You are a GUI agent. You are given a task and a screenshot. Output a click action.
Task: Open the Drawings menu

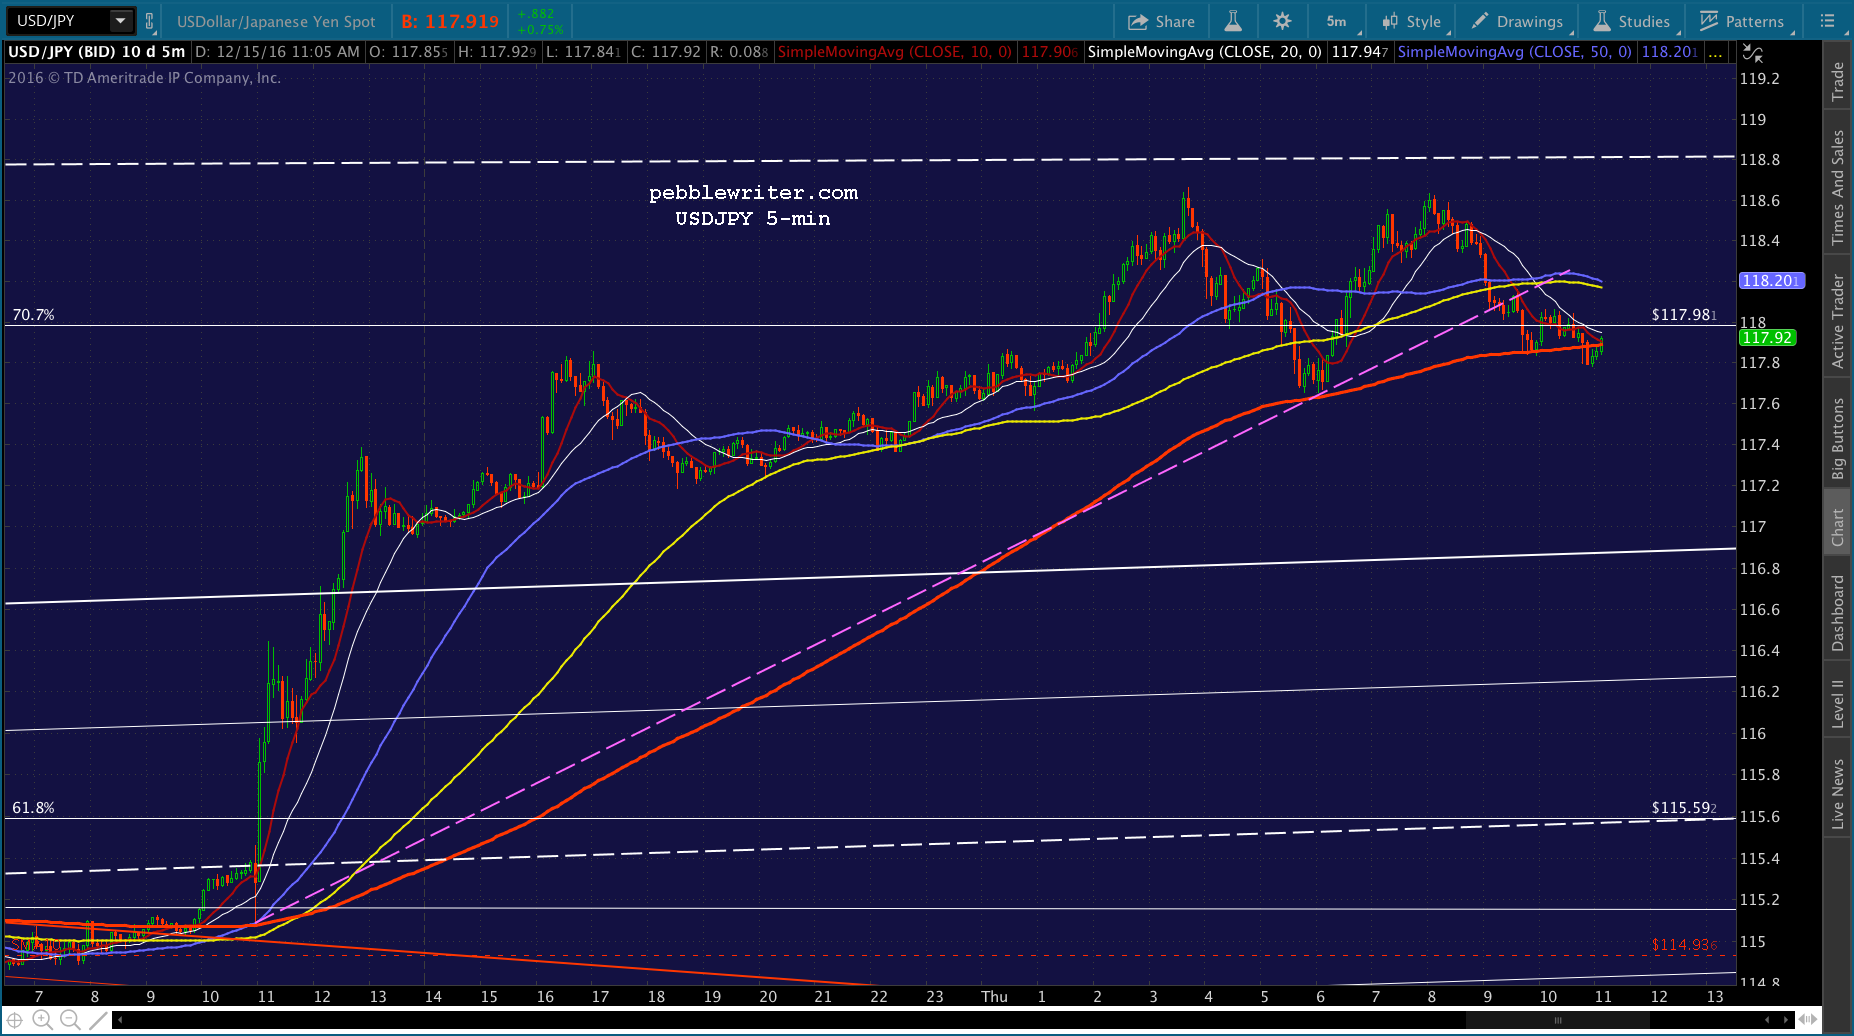[x=1518, y=21]
